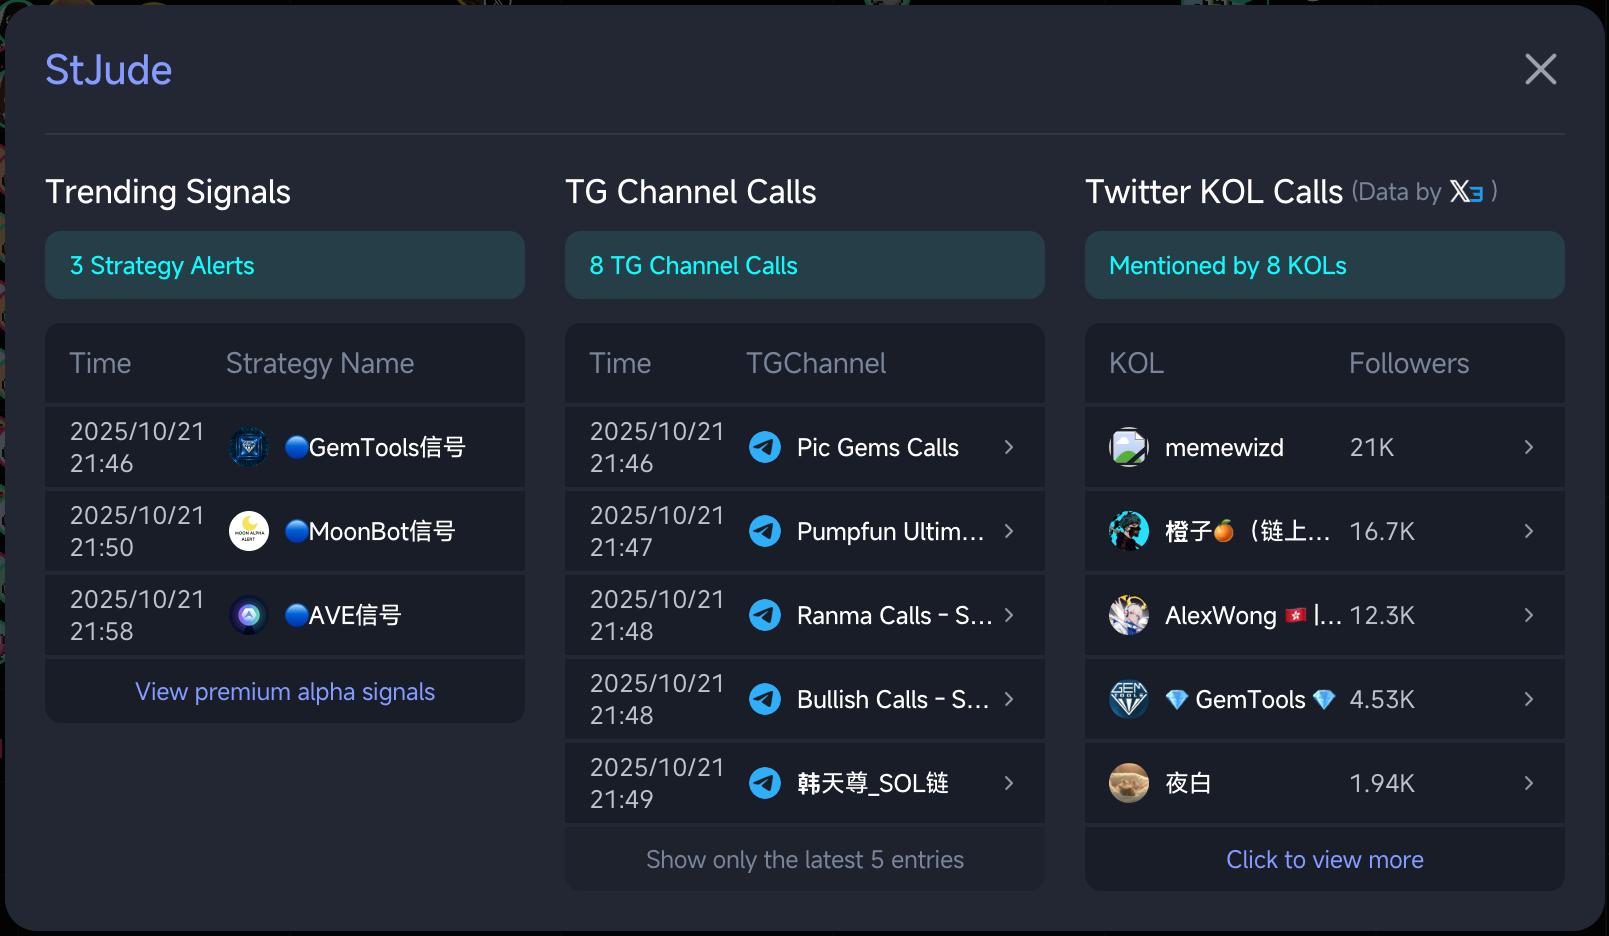Click the MoonBot signal logo icon
The width and height of the screenshot is (1609, 936).
249,531
